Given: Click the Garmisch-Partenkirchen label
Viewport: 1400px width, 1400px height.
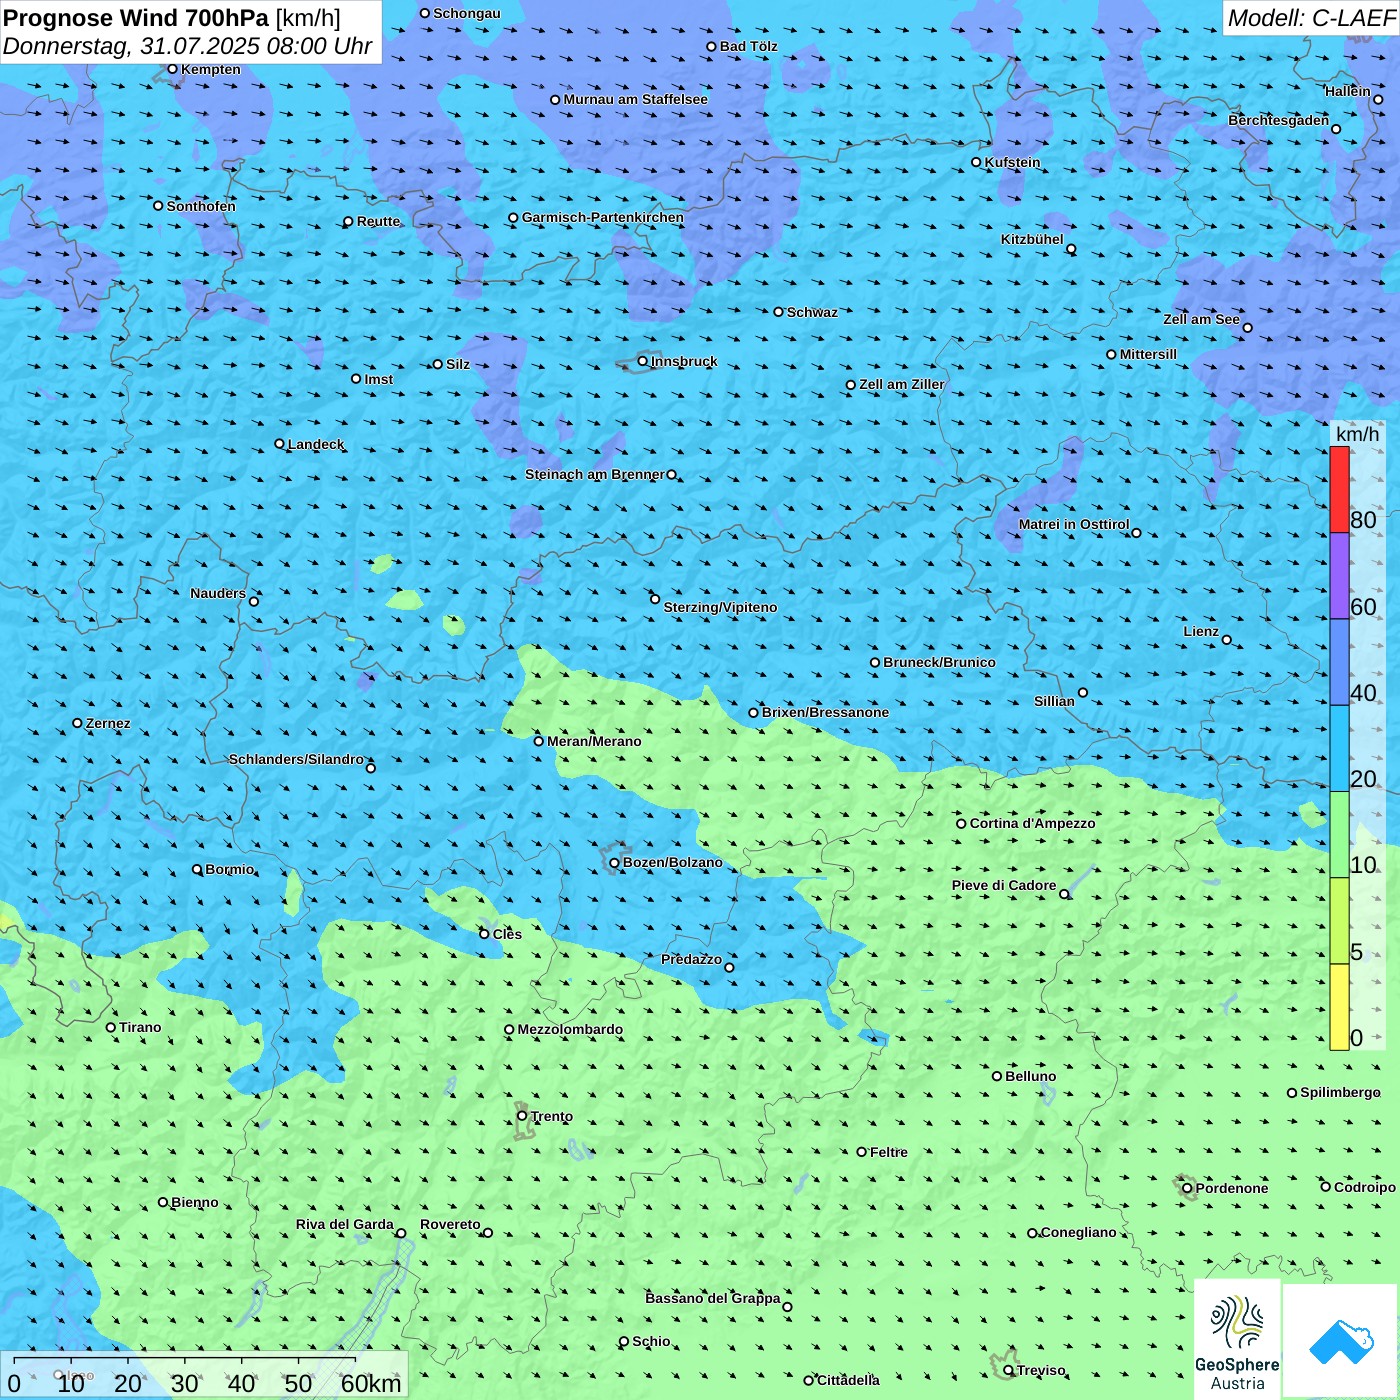Looking at the screenshot, I should click(x=603, y=217).
